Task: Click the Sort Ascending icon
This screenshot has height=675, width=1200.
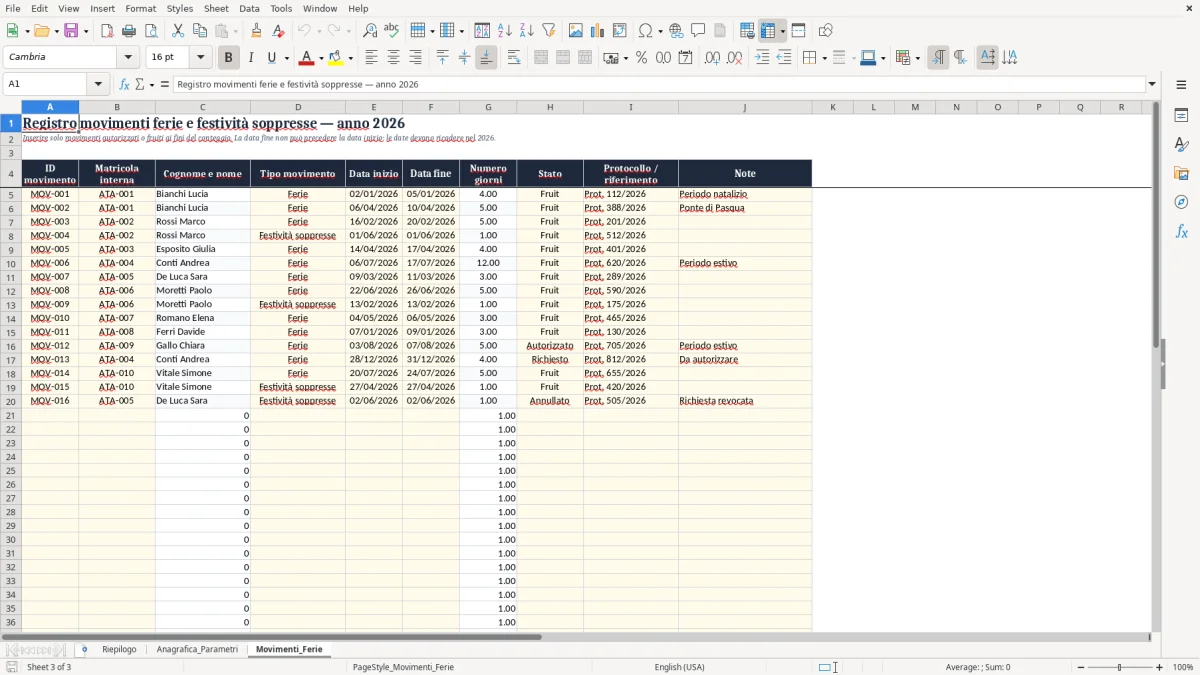Action: pyautogui.click(x=505, y=31)
